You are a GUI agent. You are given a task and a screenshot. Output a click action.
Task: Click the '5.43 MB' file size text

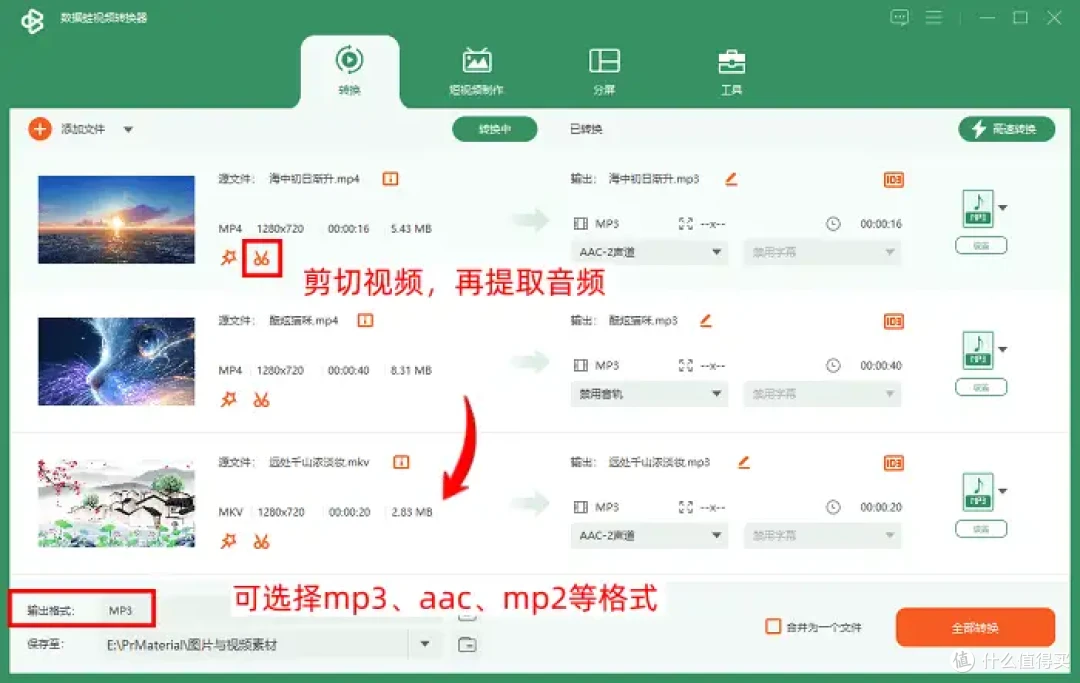411,229
